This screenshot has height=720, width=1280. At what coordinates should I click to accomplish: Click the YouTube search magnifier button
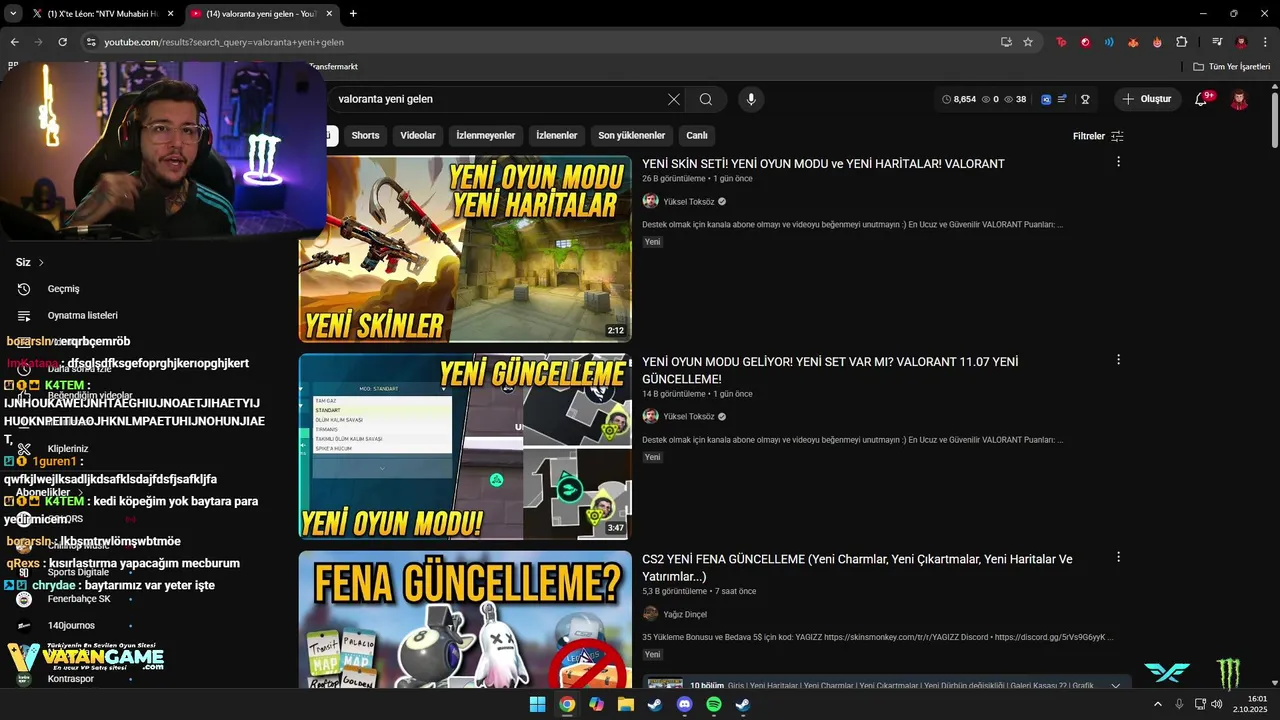[706, 99]
